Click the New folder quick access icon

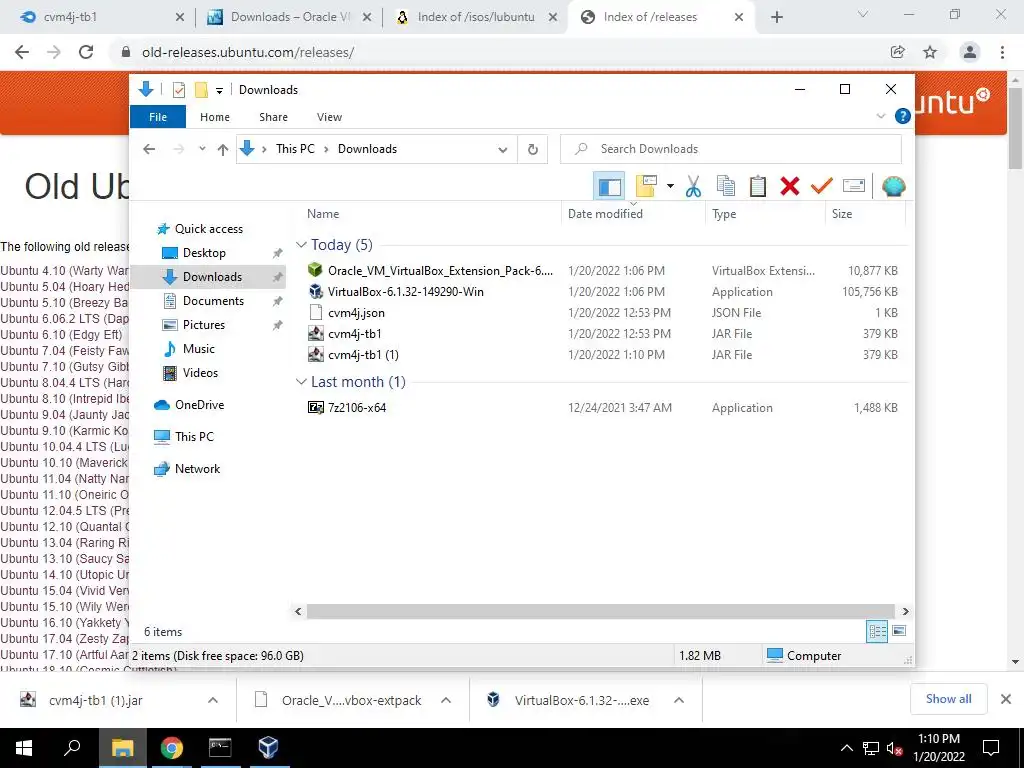click(201, 90)
